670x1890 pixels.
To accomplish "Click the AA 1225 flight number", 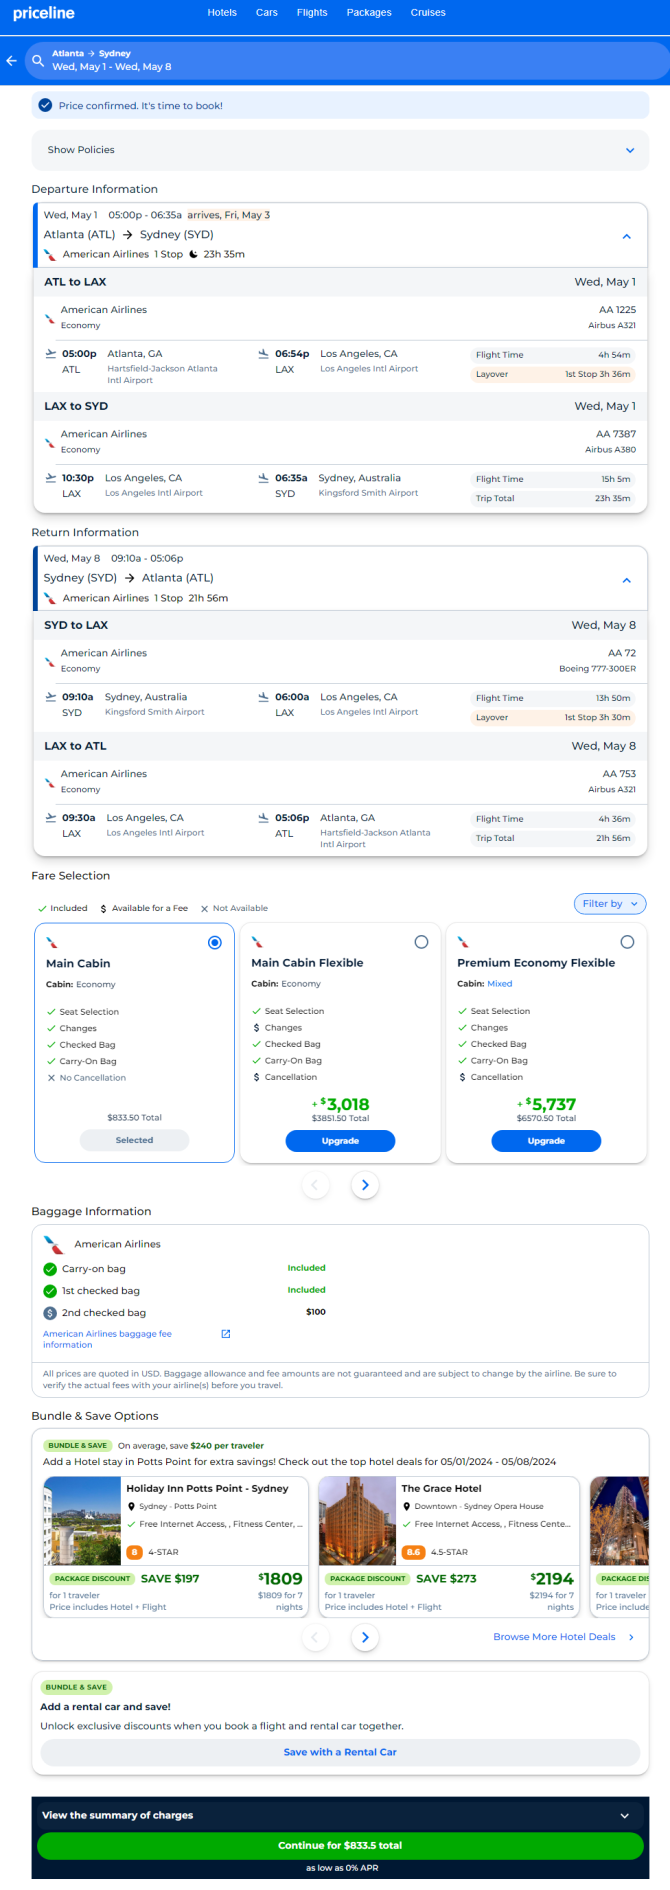I will [617, 310].
